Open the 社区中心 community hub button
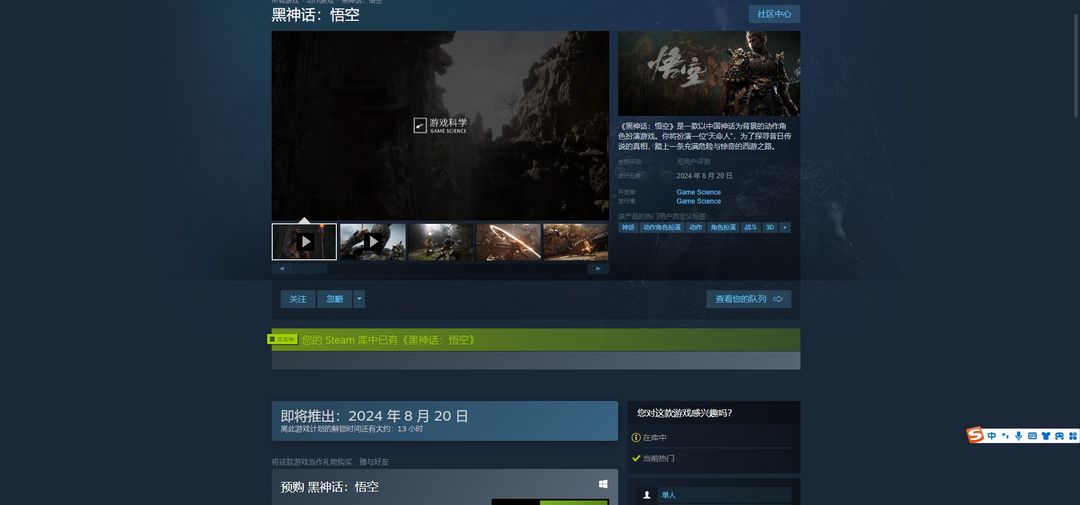The image size is (1080, 505). coord(774,14)
